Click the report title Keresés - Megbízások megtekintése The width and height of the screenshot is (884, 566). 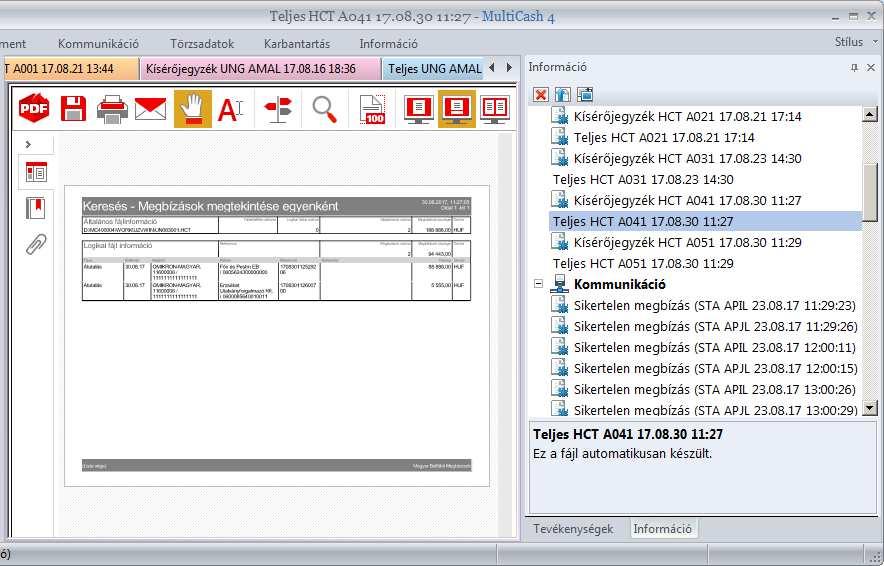[211, 206]
